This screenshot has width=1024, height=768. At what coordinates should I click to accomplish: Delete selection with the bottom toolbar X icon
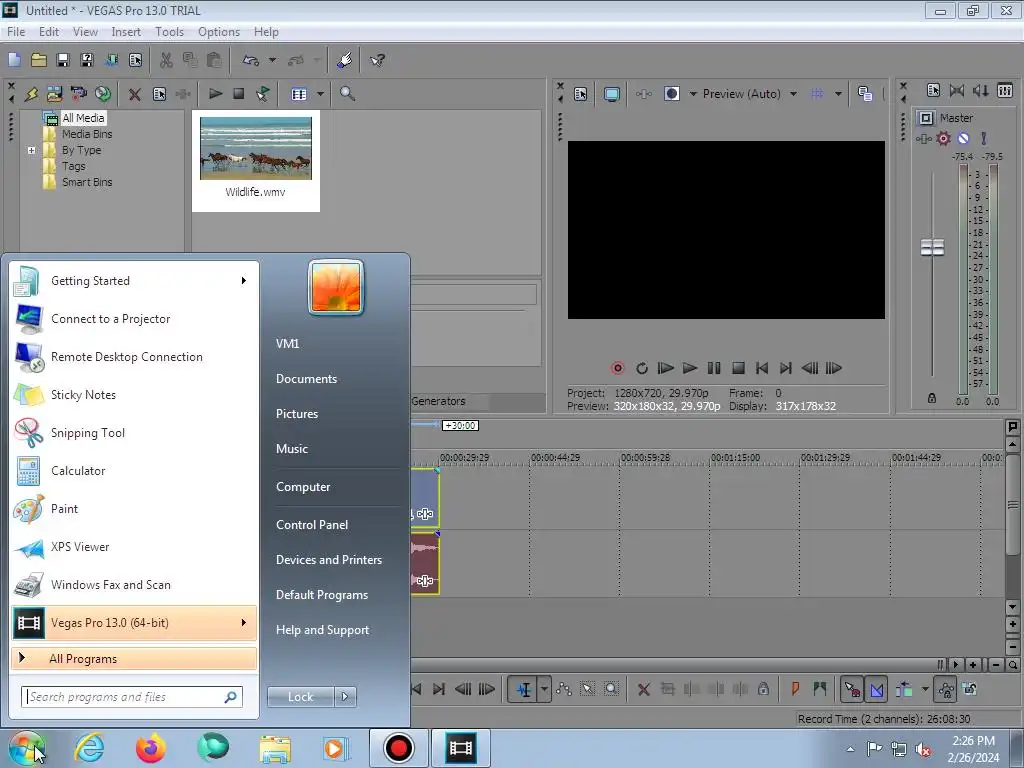pyautogui.click(x=643, y=689)
